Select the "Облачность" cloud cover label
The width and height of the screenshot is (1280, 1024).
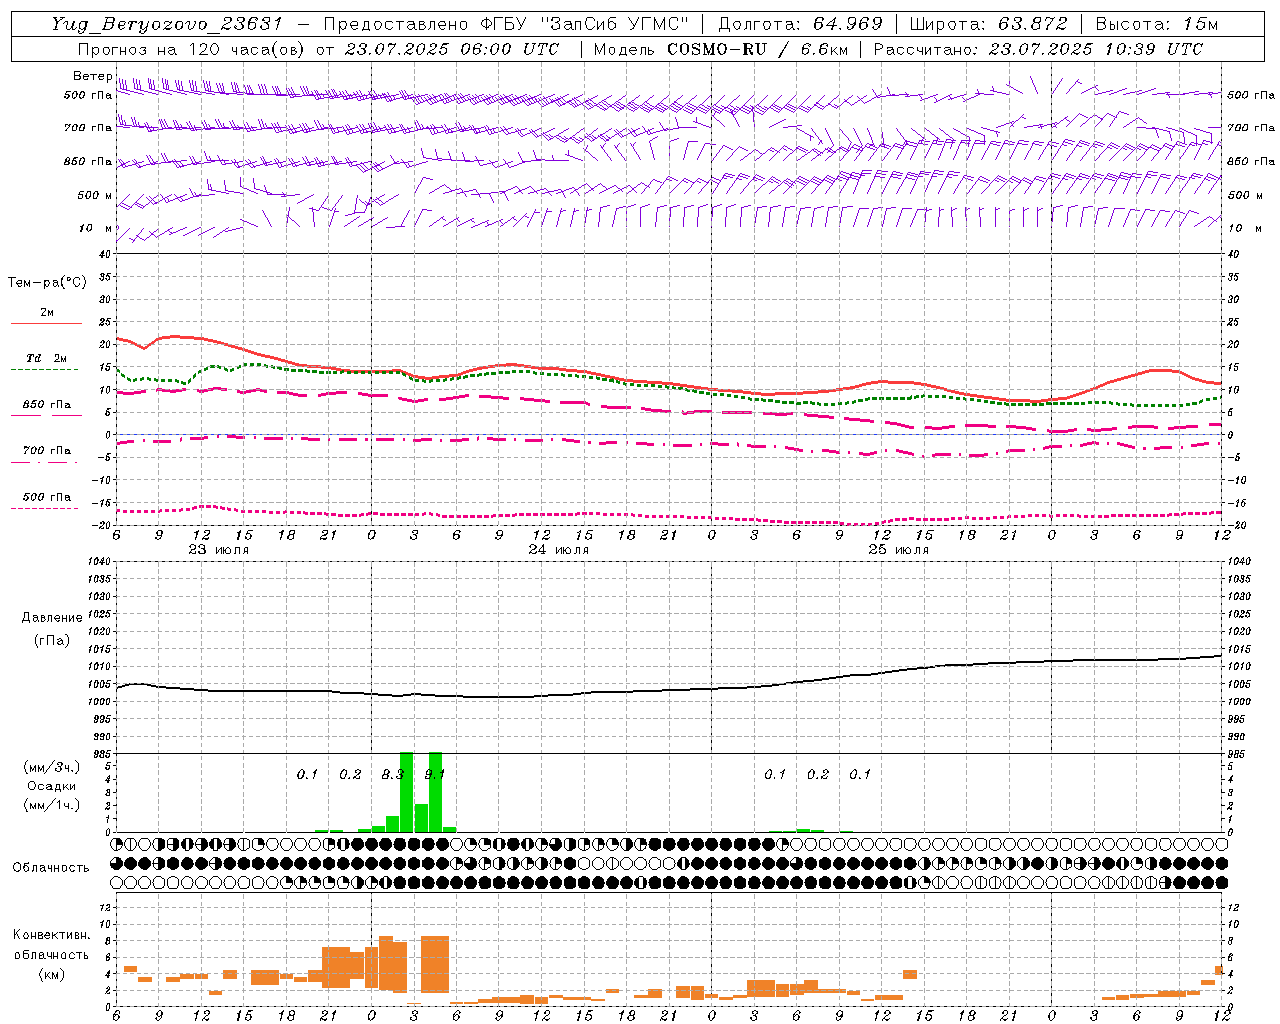[x=51, y=868]
